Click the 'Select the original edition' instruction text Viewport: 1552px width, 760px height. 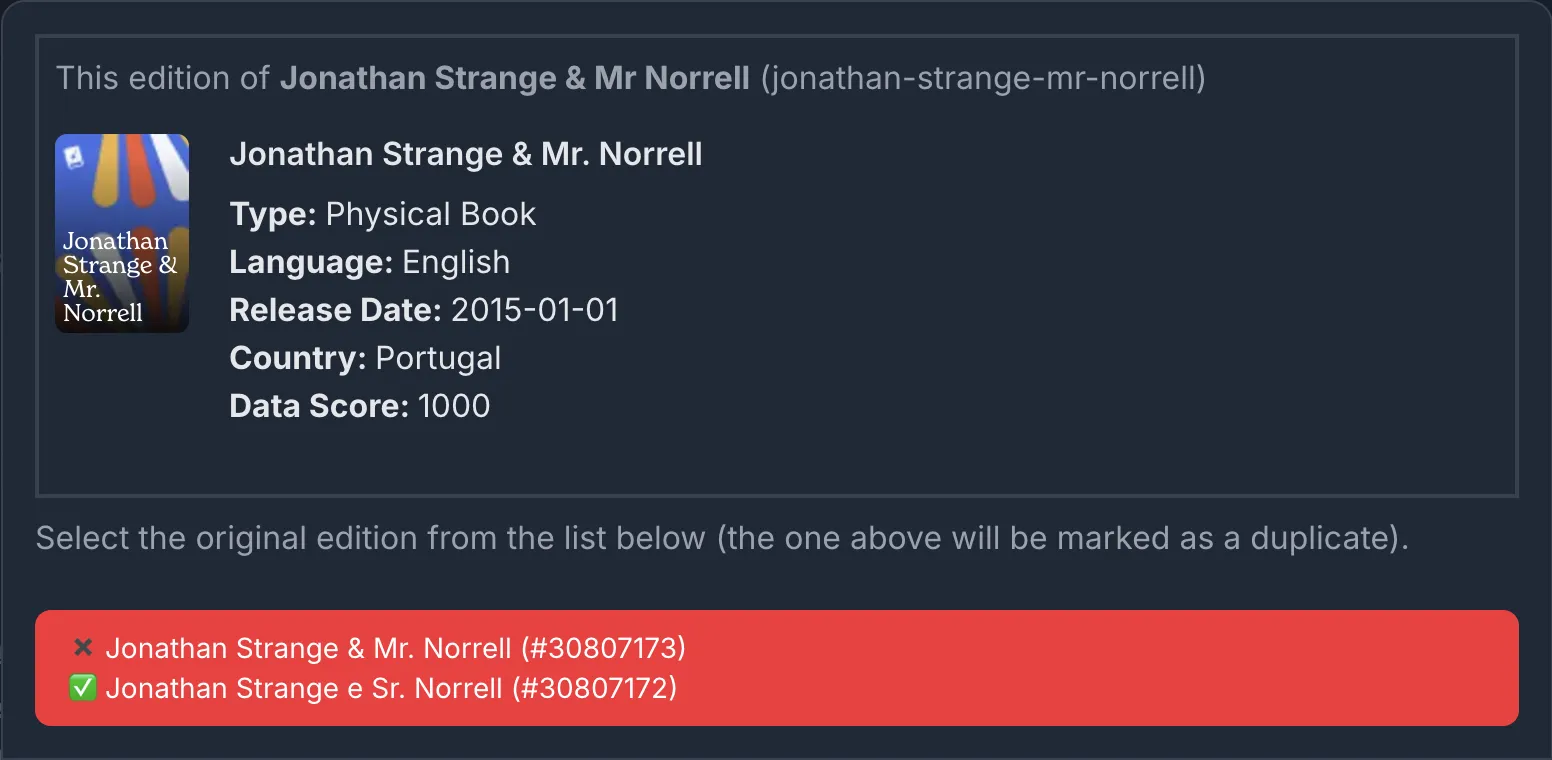722,538
